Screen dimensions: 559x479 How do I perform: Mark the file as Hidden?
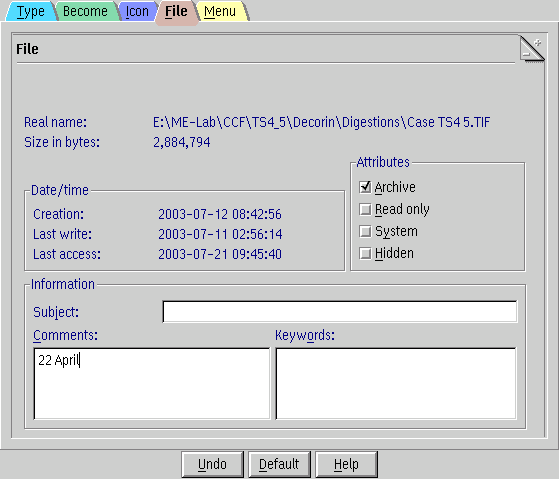[x=365, y=253]
